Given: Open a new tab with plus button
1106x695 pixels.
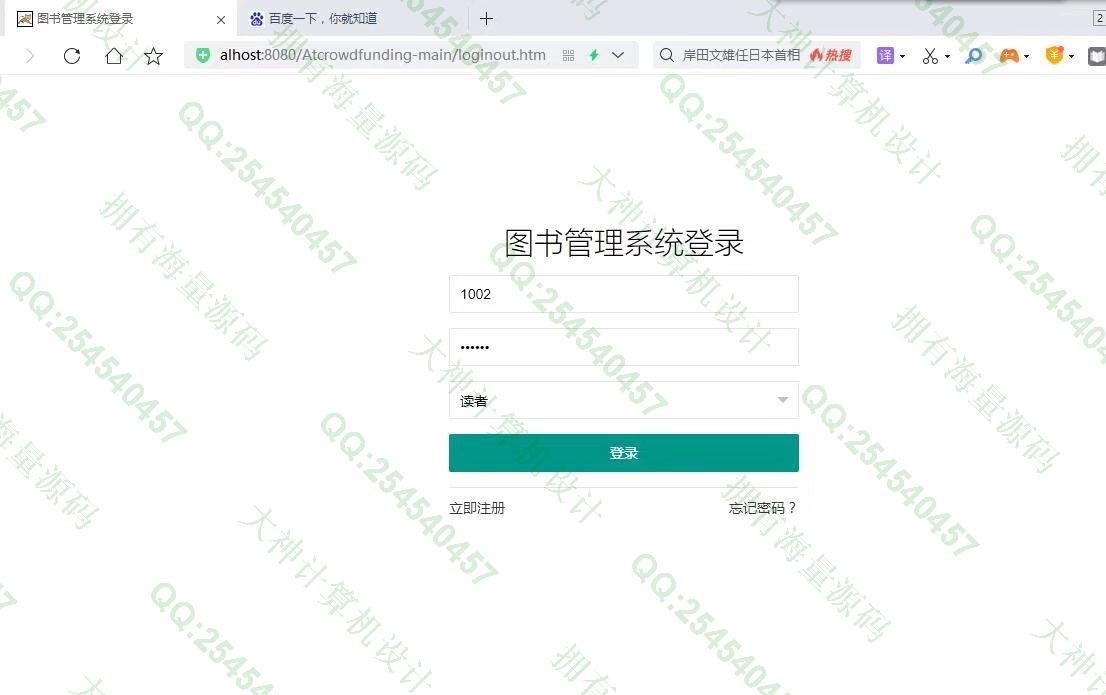Looking at the screenshot, I should tap(486, 19).
